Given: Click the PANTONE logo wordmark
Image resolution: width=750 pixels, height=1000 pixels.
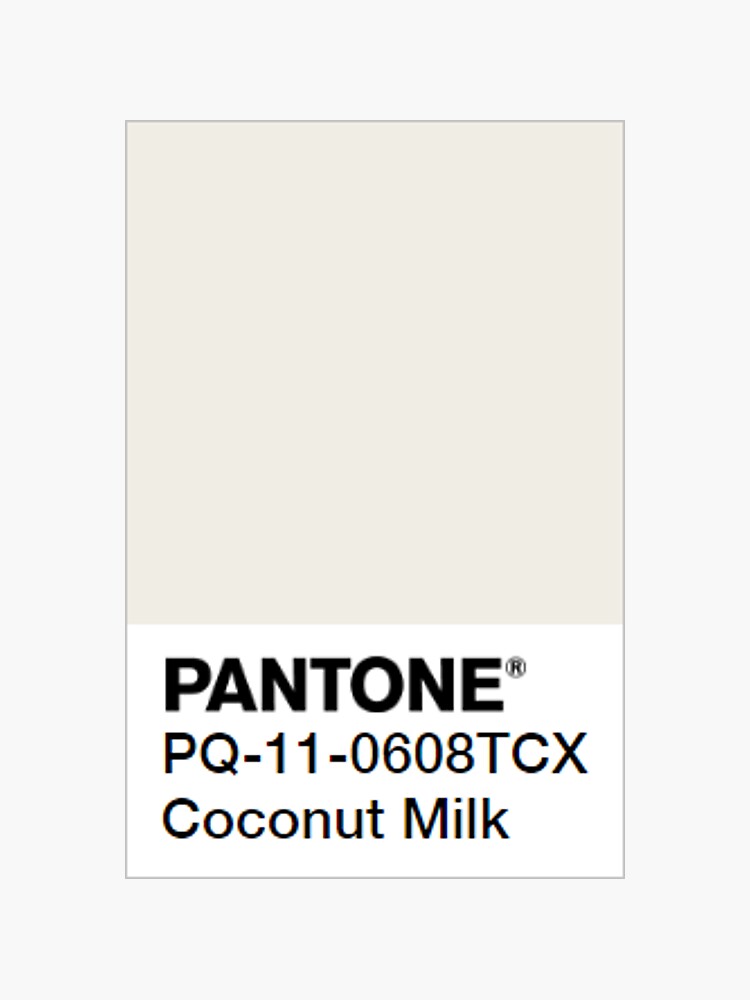Looking at the screenshot, I should [334, 686].
